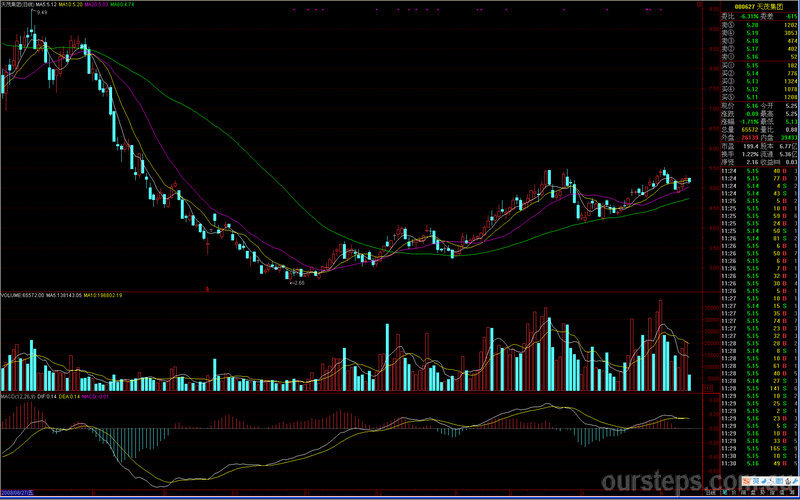Click the magenta MA20:5.03 legend value
The height and width of the screenshot is (500, 800).
(95, 4)
